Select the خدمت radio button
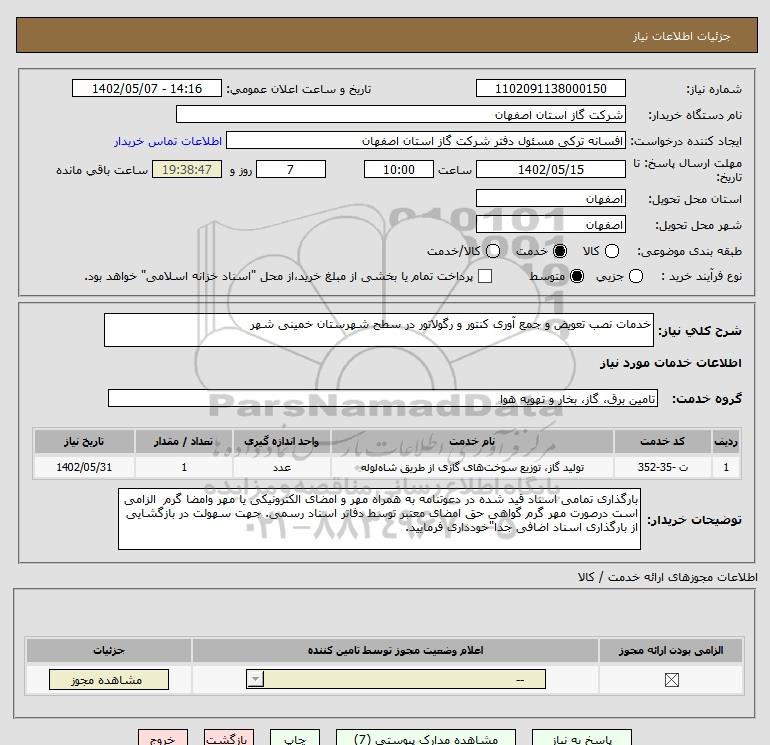This screenshot has width=770, height=745. coord(559,251)
